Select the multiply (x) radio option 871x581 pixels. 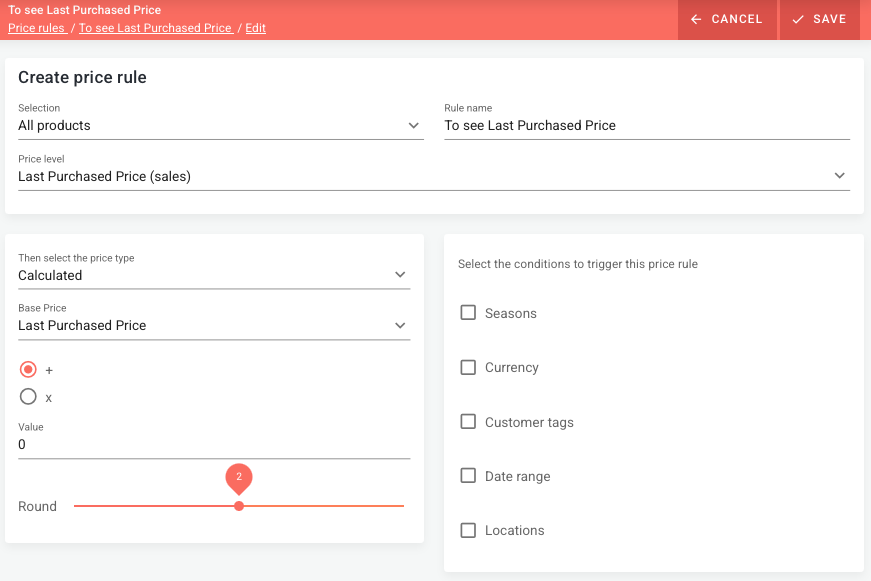point(28,397)
